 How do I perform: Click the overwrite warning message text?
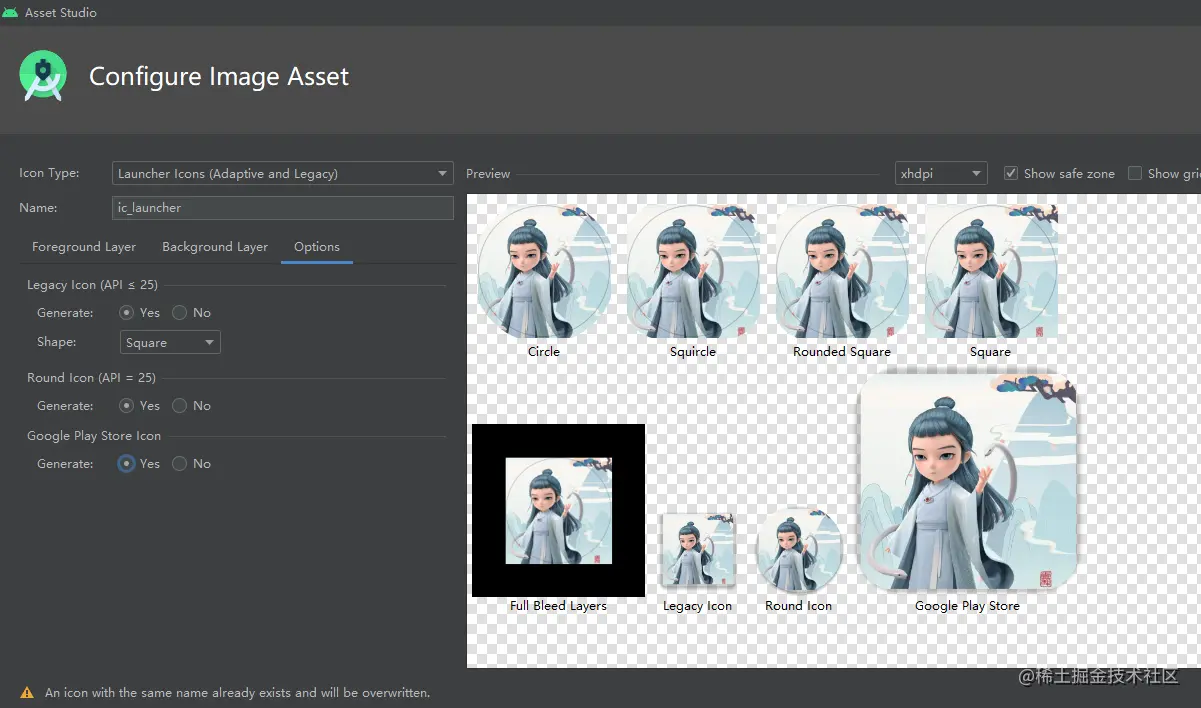[238, 692]
